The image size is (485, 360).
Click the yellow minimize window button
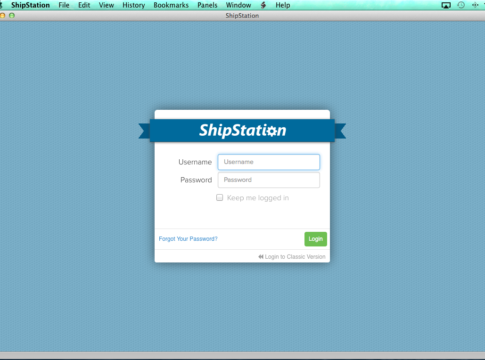coord(2,15)
